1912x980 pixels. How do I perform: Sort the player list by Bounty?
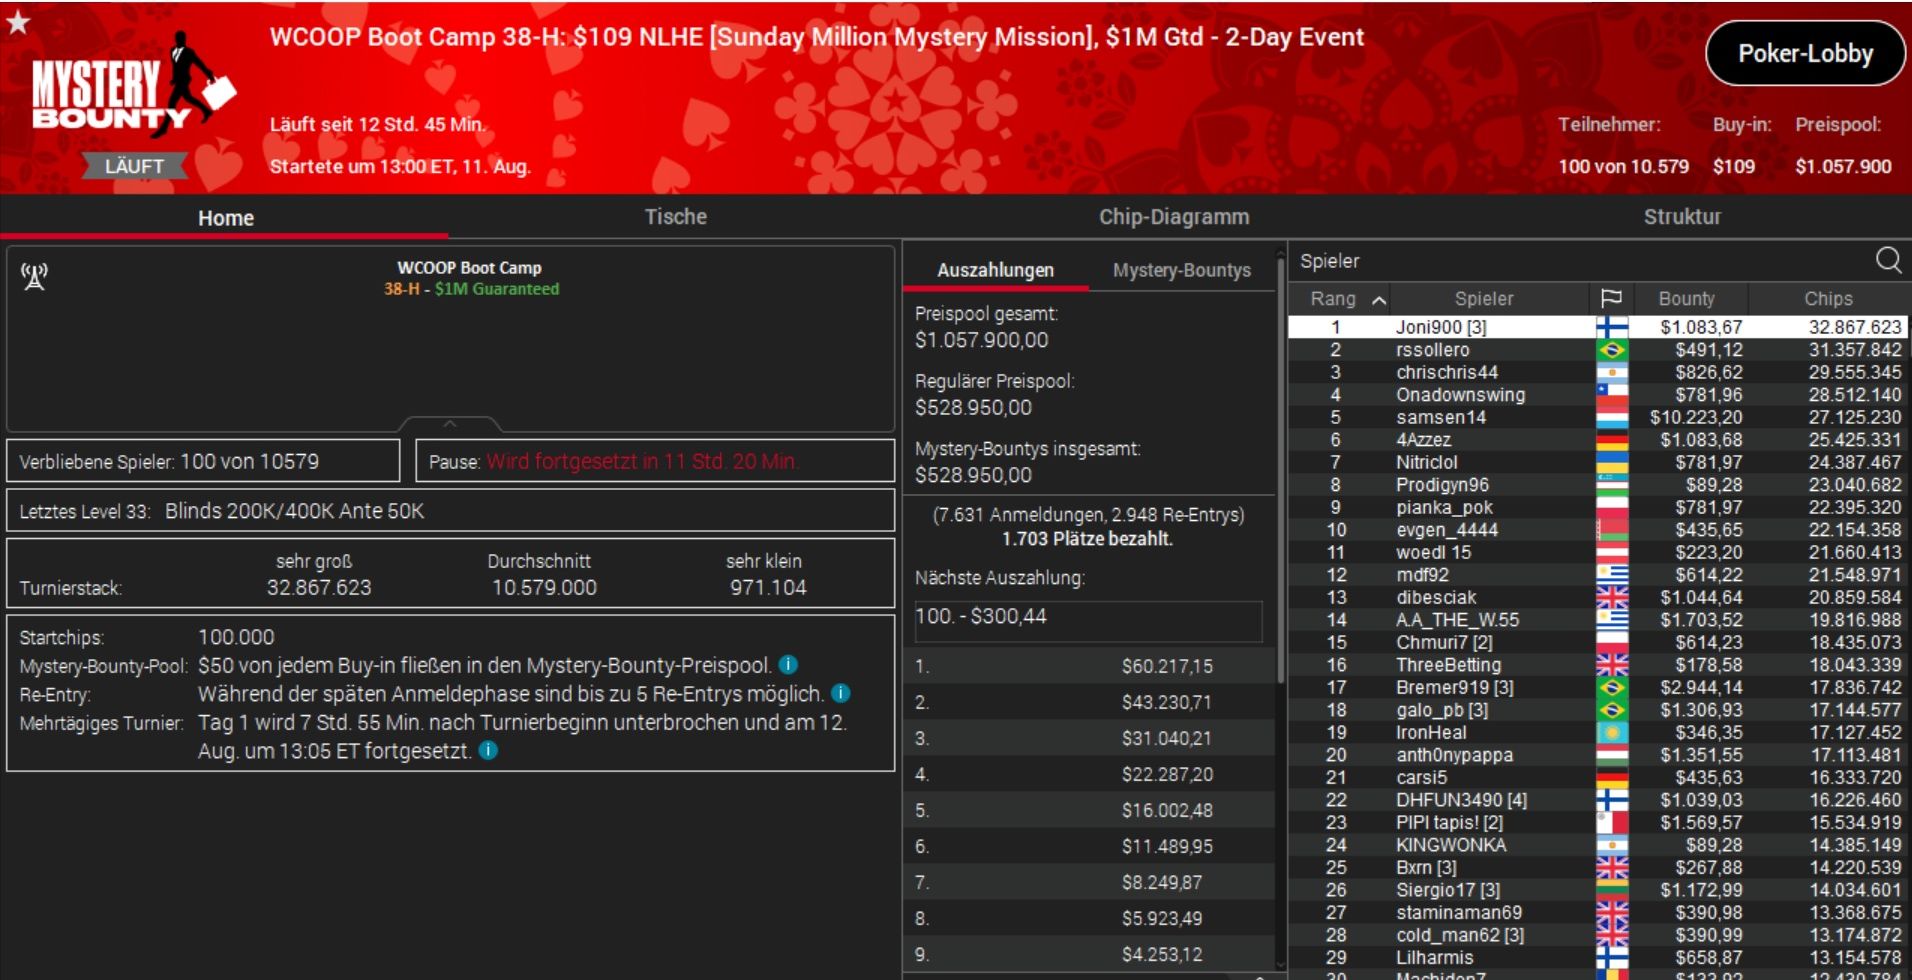tap(1686, 299)
